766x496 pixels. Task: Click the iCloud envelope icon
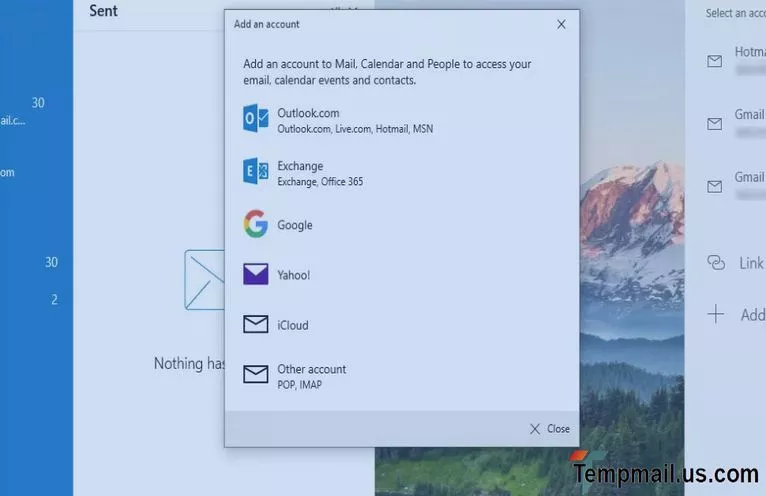(256, 324)
